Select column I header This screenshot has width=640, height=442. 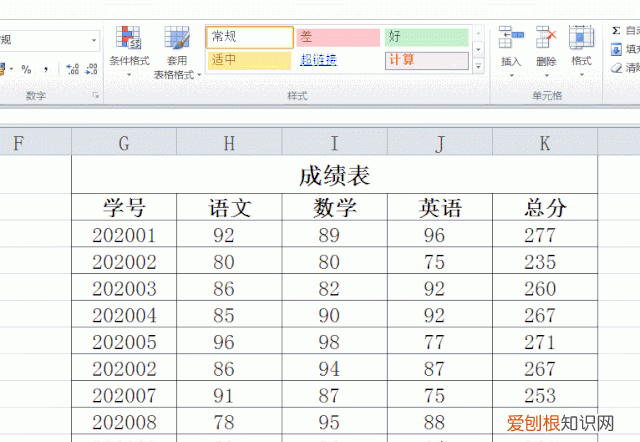(x=335, y=143)
